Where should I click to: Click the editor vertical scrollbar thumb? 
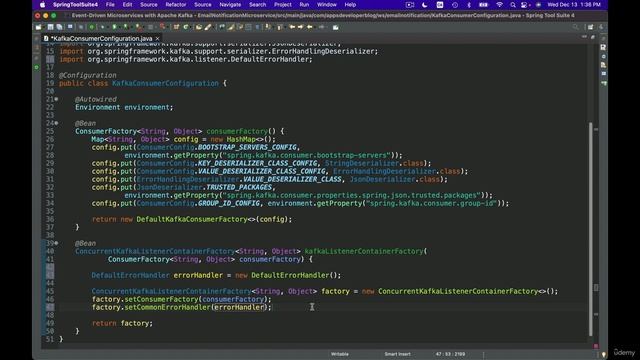pos(591,229)
